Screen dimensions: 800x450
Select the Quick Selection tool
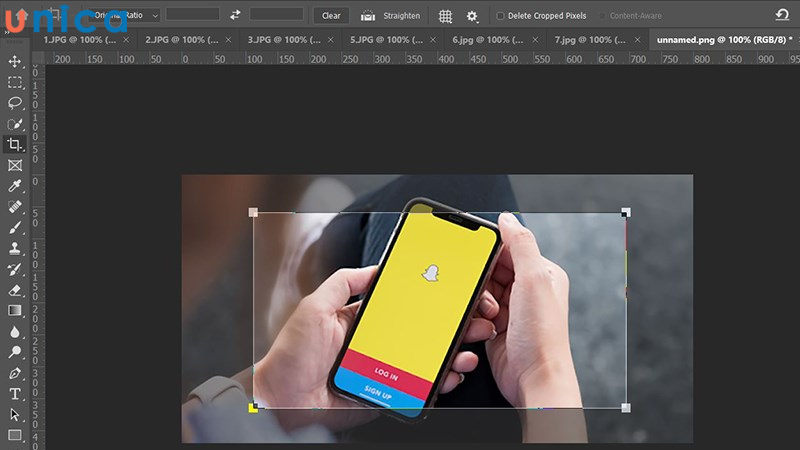coord(14,124)
